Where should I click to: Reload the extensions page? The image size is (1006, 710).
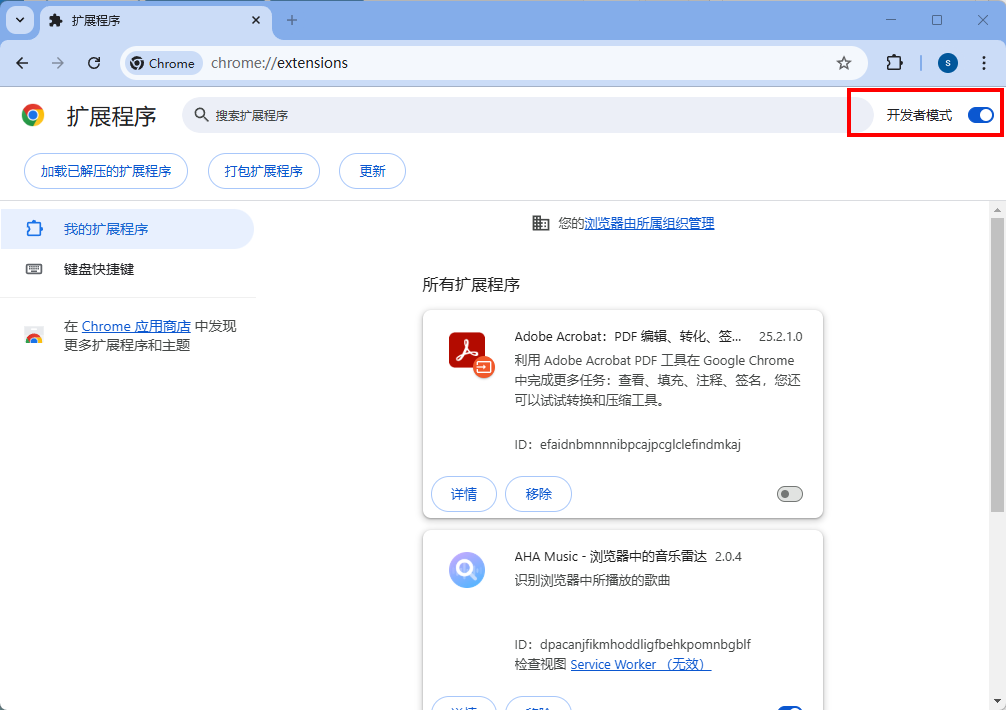(94, 63)
